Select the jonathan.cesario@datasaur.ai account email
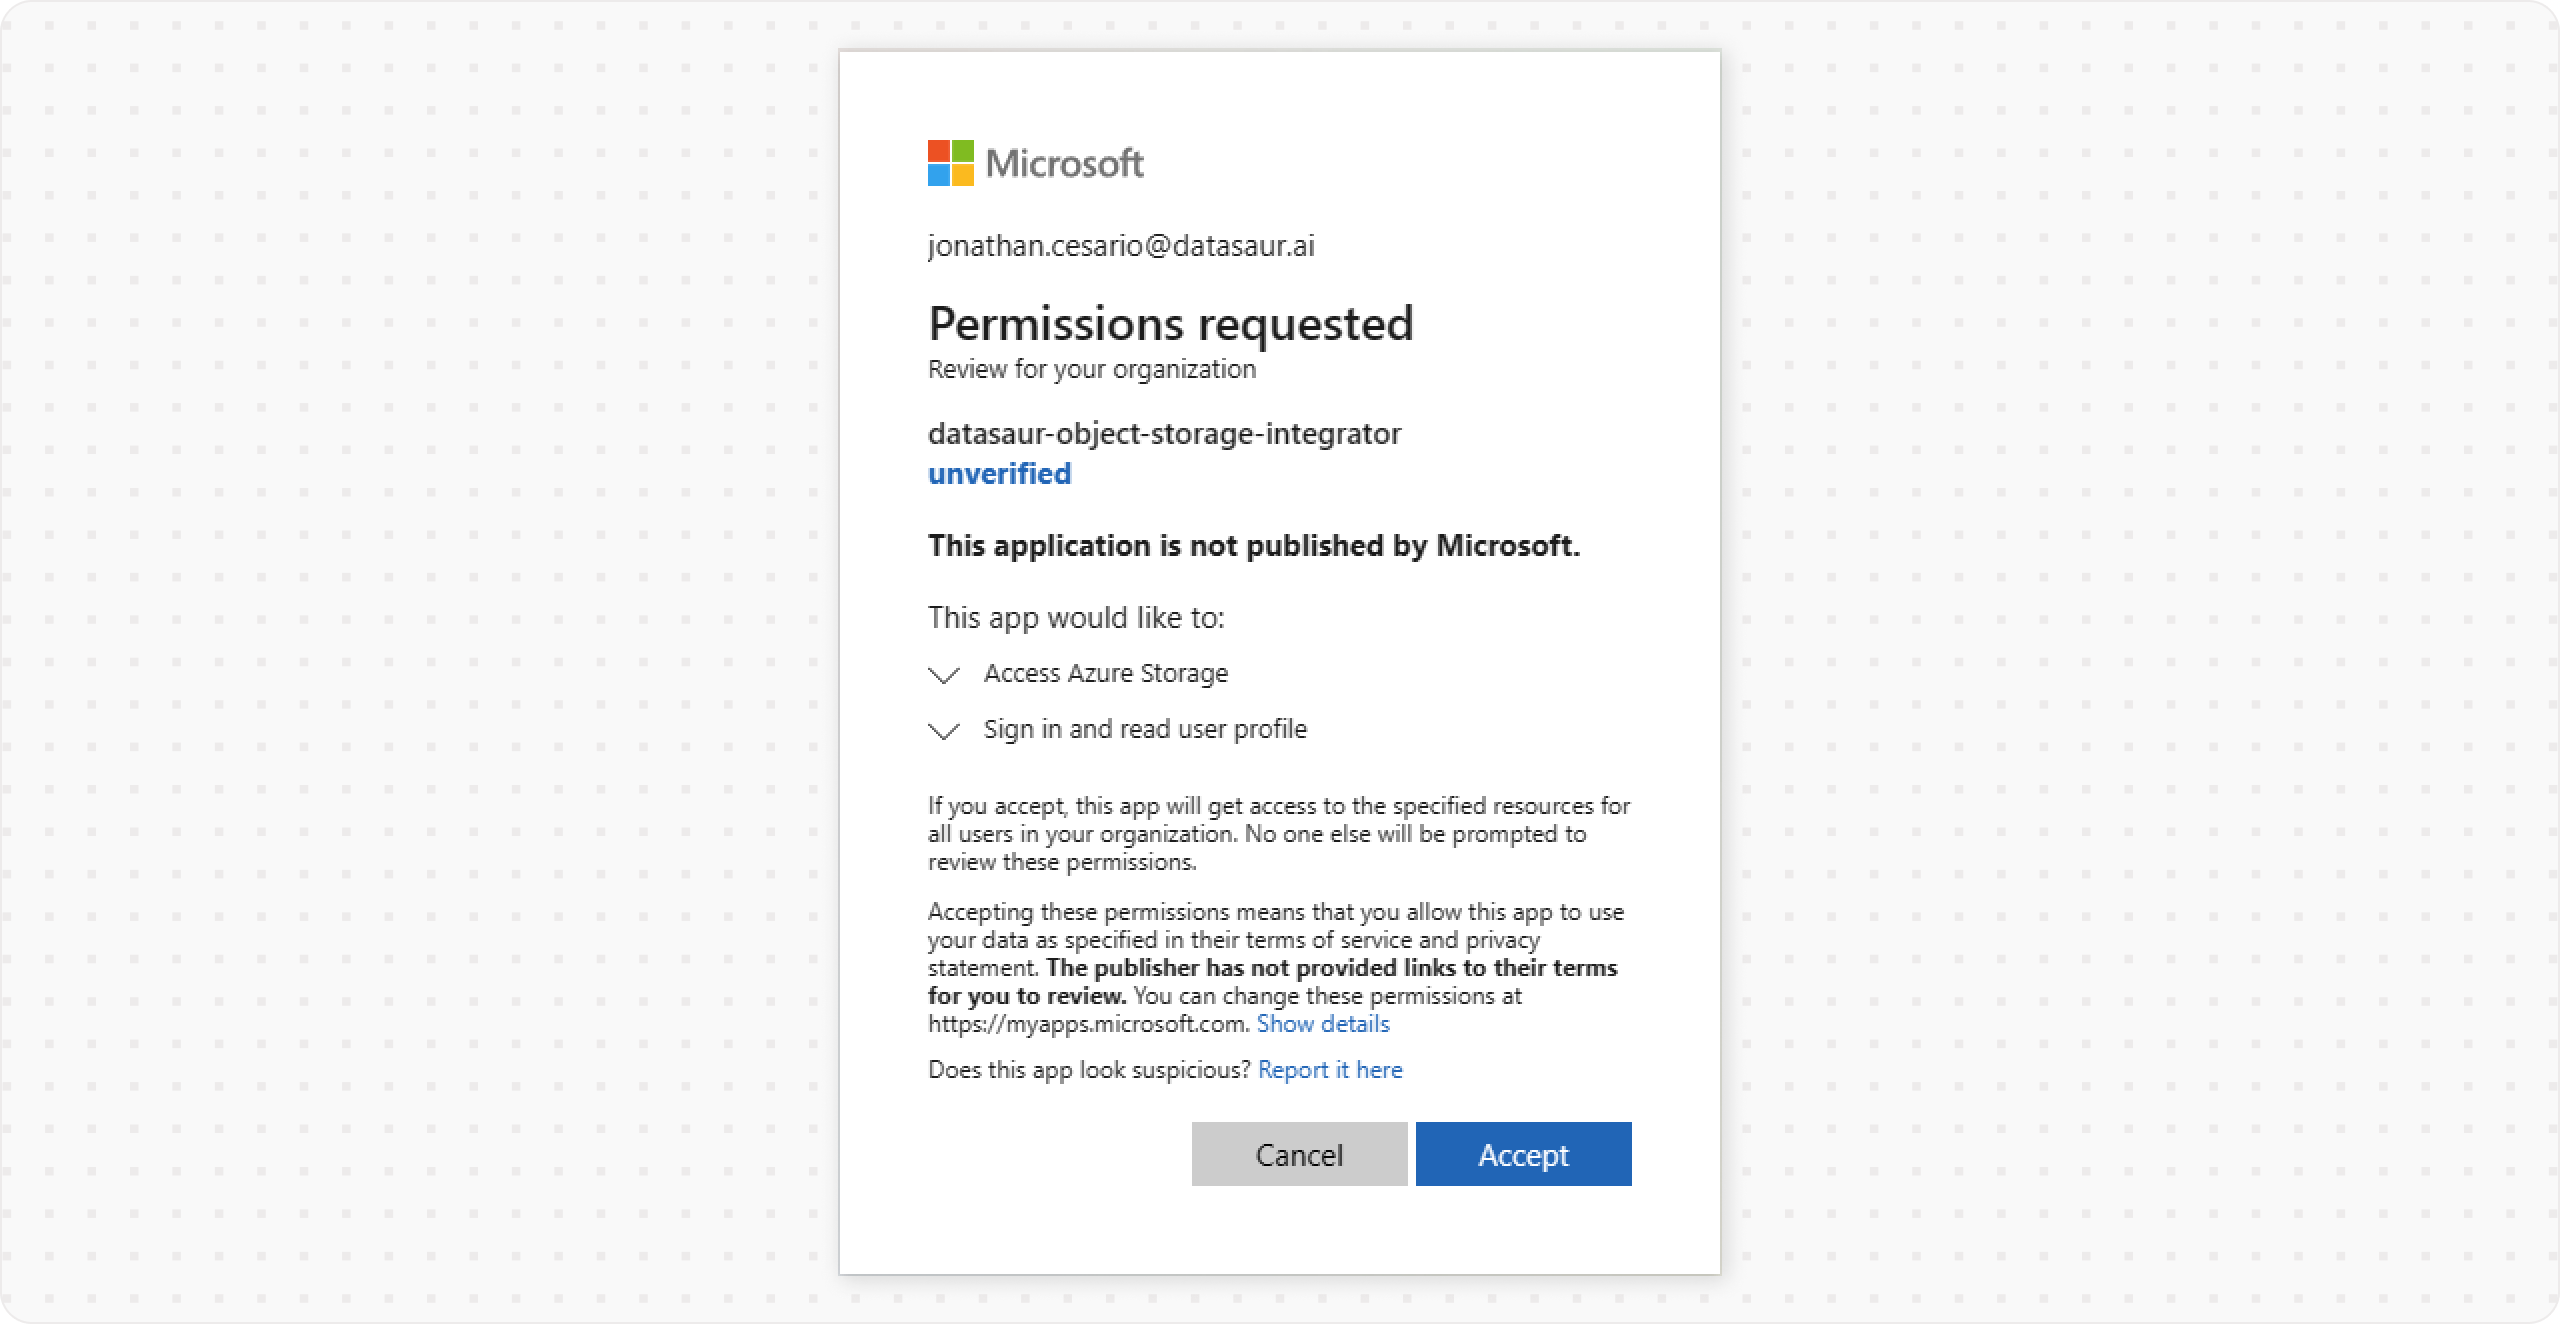Screen dimensions: 2560x1324 1121,246
